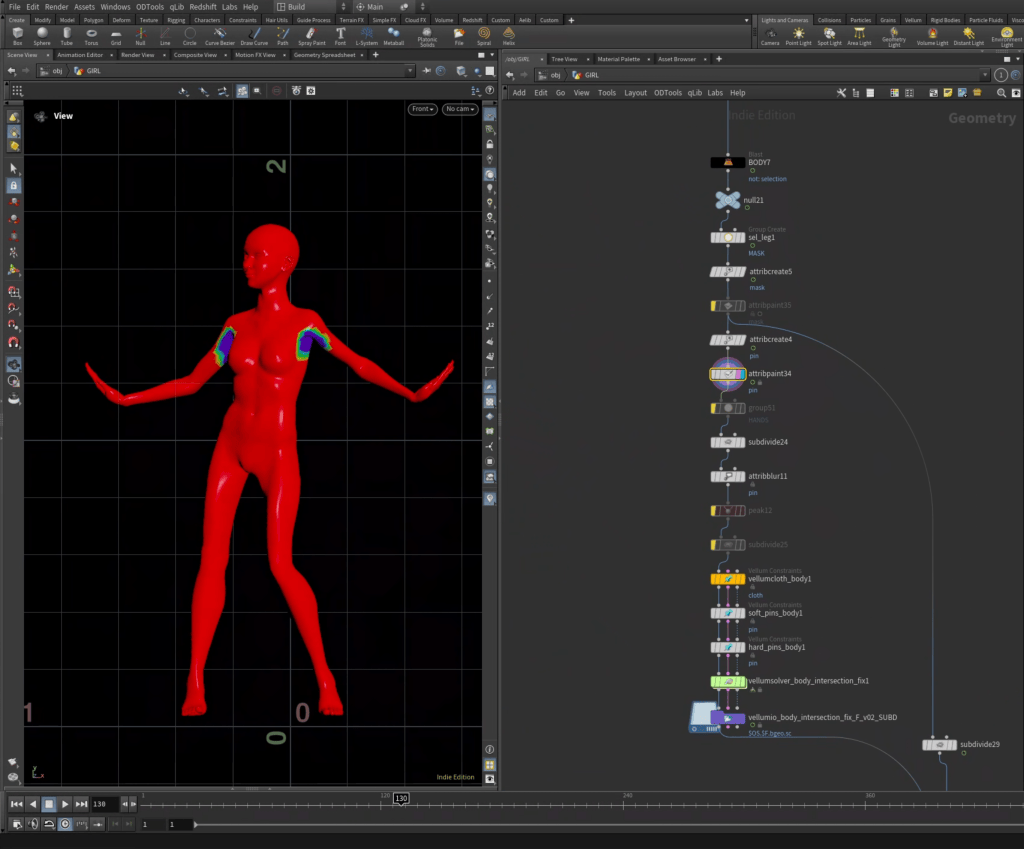Screen dimensions: 1024x849
Task: Add a Camera from Lights and Cameras shelf
Action: [770, 36]
